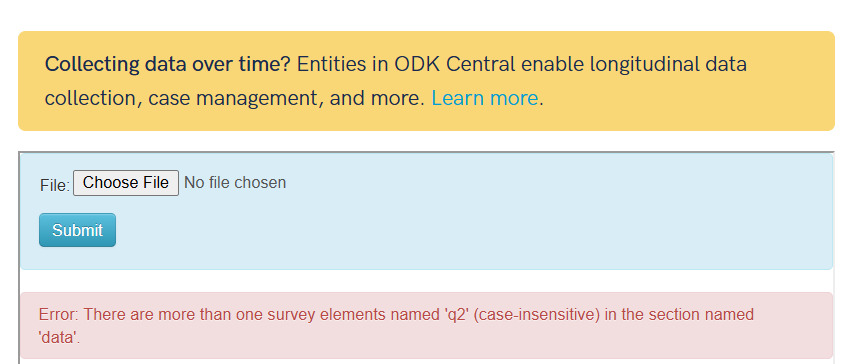Click 'longitudinal data' text in banner

(x=668, y=65)
